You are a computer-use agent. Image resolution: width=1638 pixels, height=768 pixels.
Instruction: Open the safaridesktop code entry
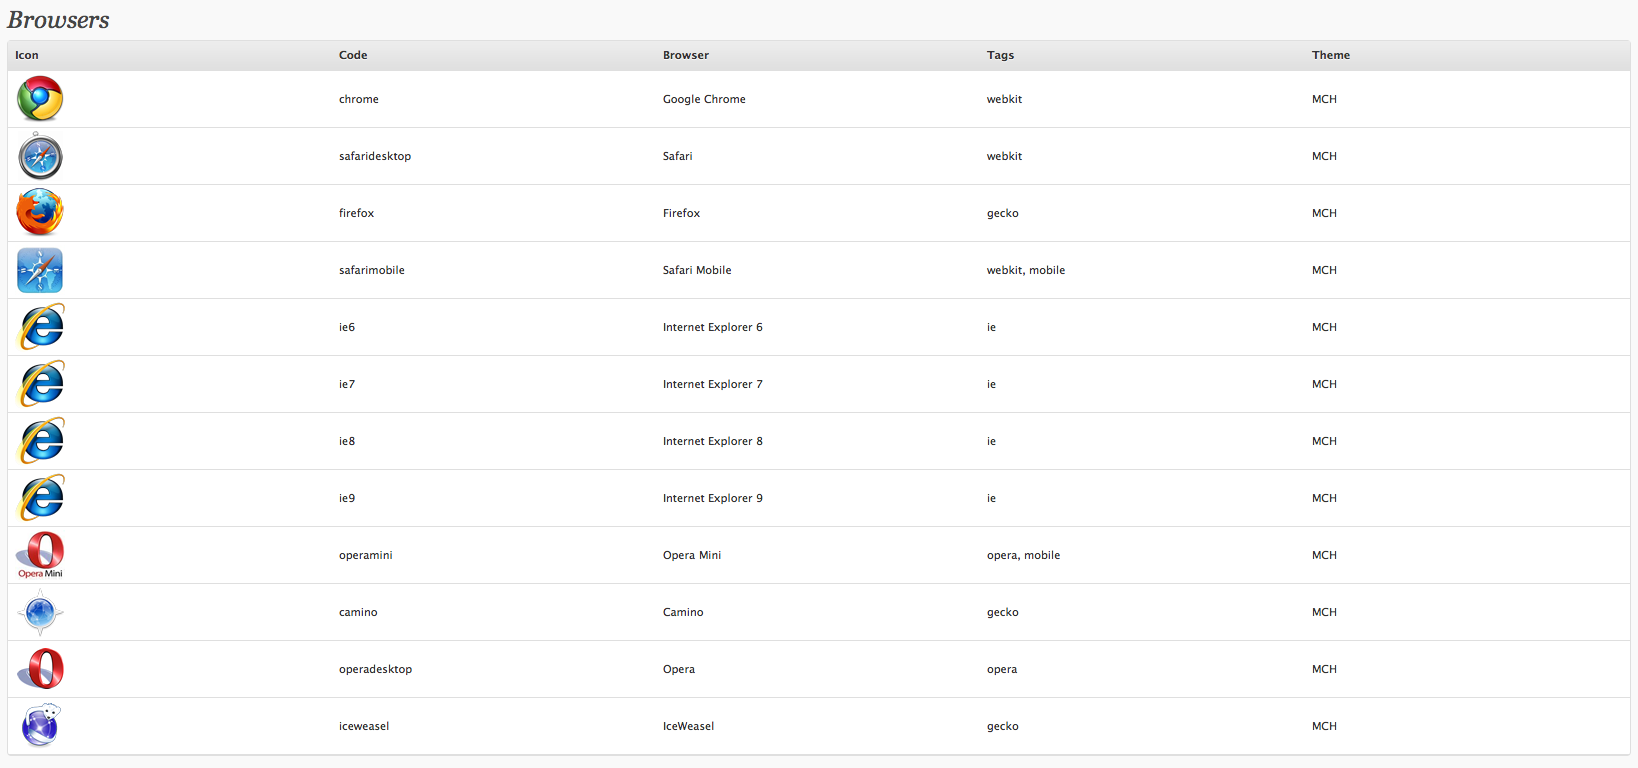pos(375,156)
